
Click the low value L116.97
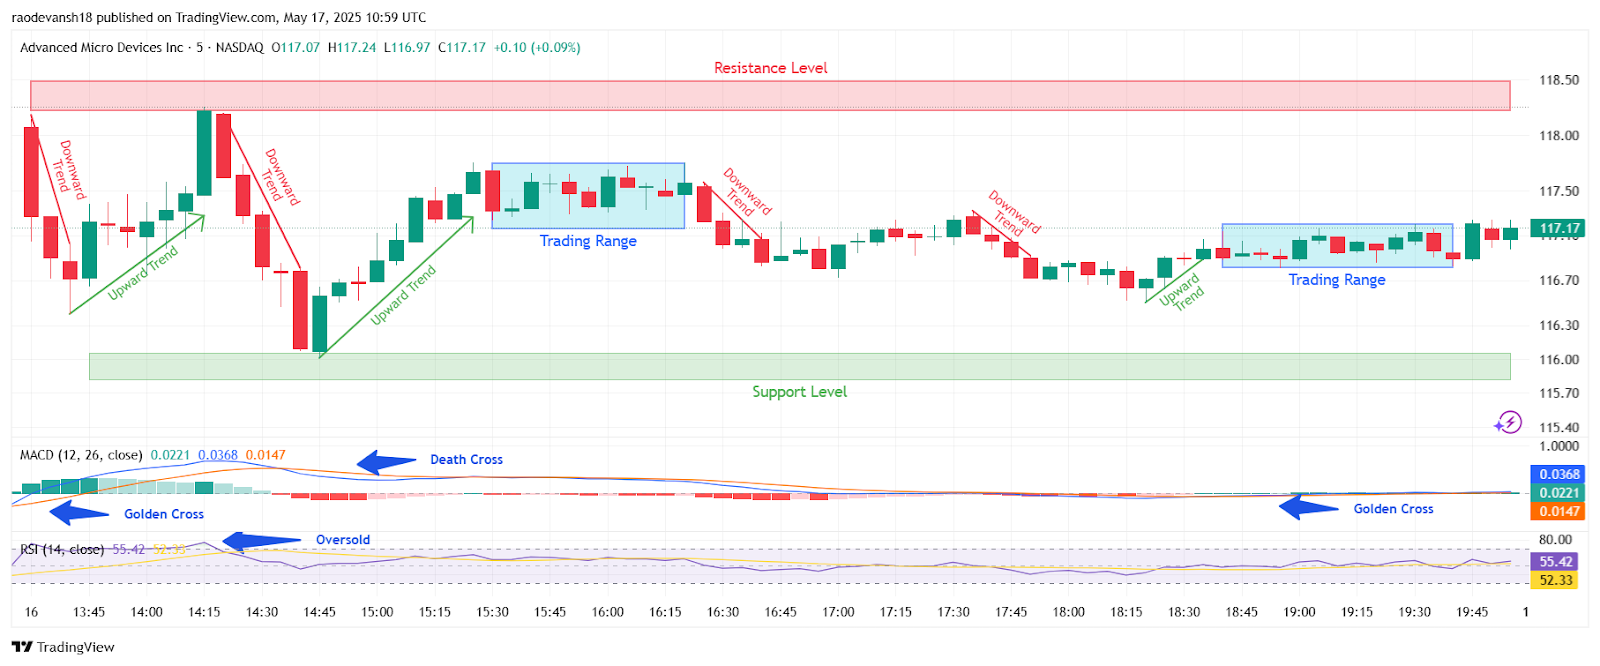point(407,47)
